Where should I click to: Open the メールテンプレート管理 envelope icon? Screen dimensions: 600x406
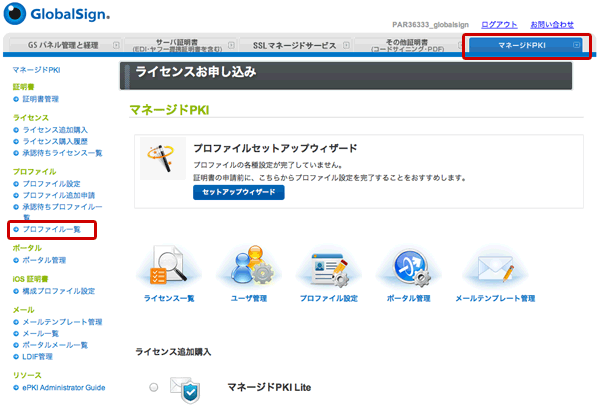click(496, 269)
